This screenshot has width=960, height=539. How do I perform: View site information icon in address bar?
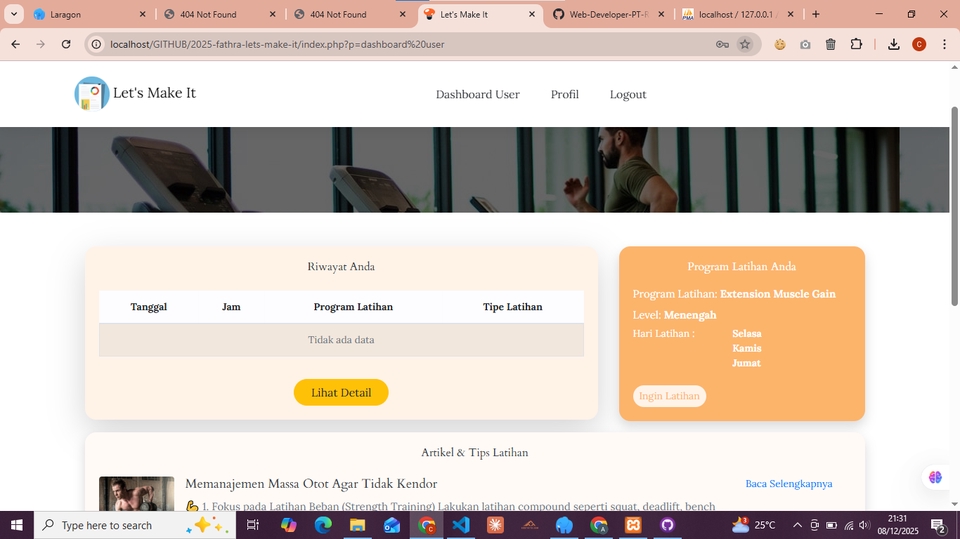tap(96, 44)
